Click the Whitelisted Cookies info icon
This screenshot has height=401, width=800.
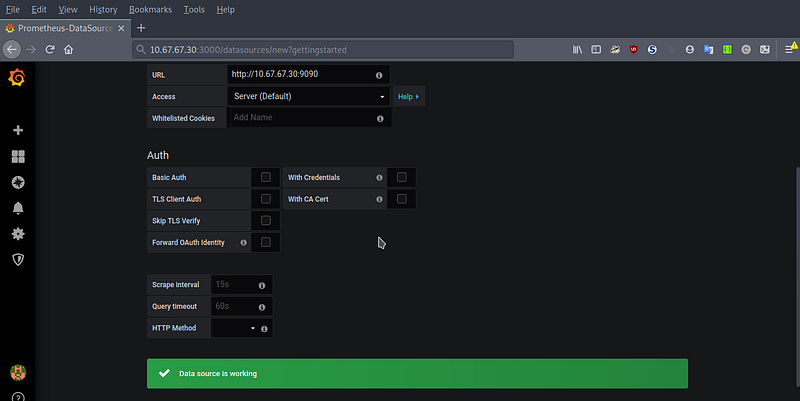coord(380,118)
